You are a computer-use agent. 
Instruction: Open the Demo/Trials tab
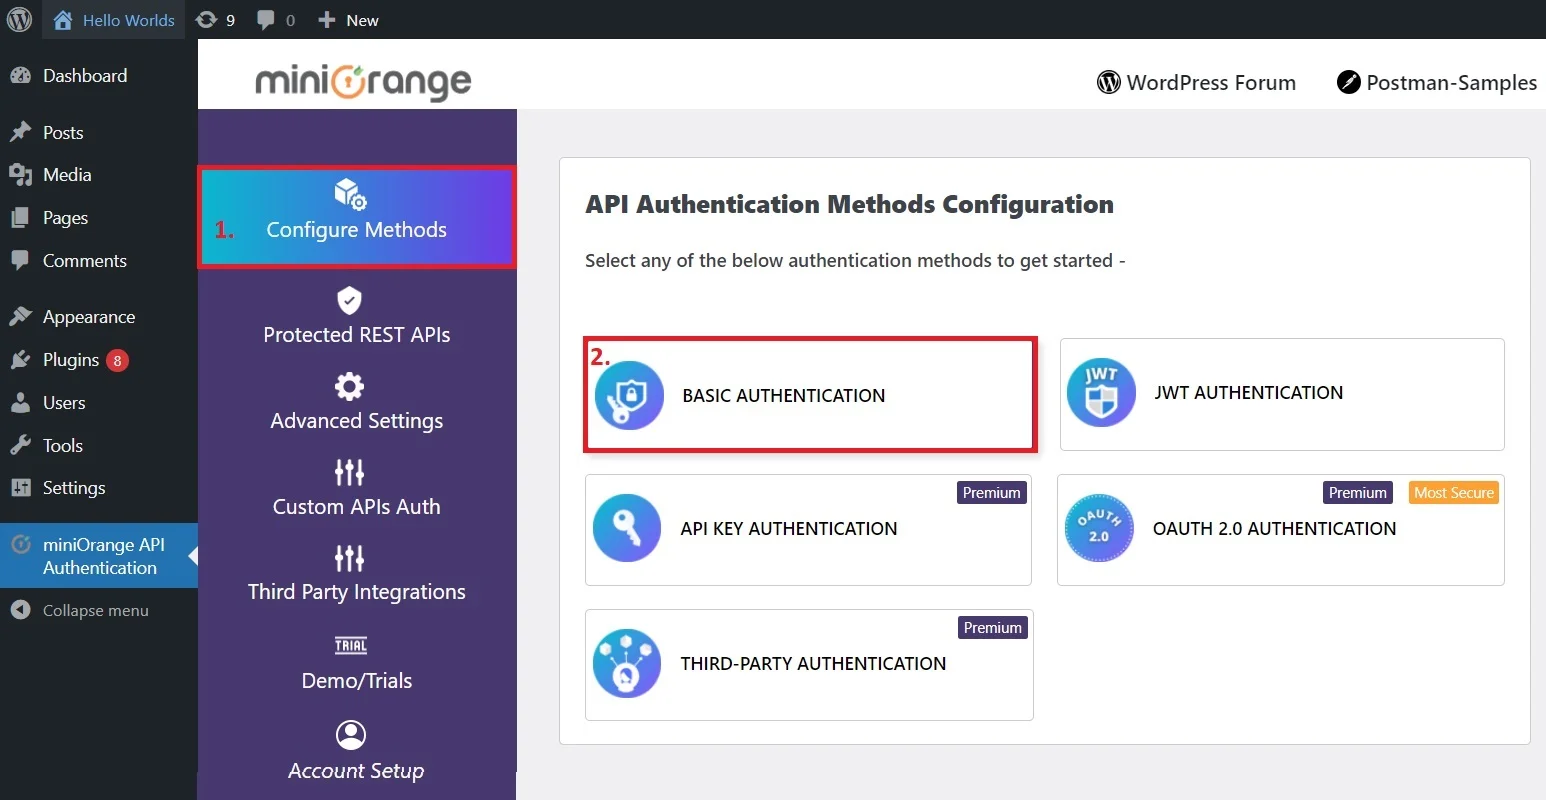click(x=357, y=662)
